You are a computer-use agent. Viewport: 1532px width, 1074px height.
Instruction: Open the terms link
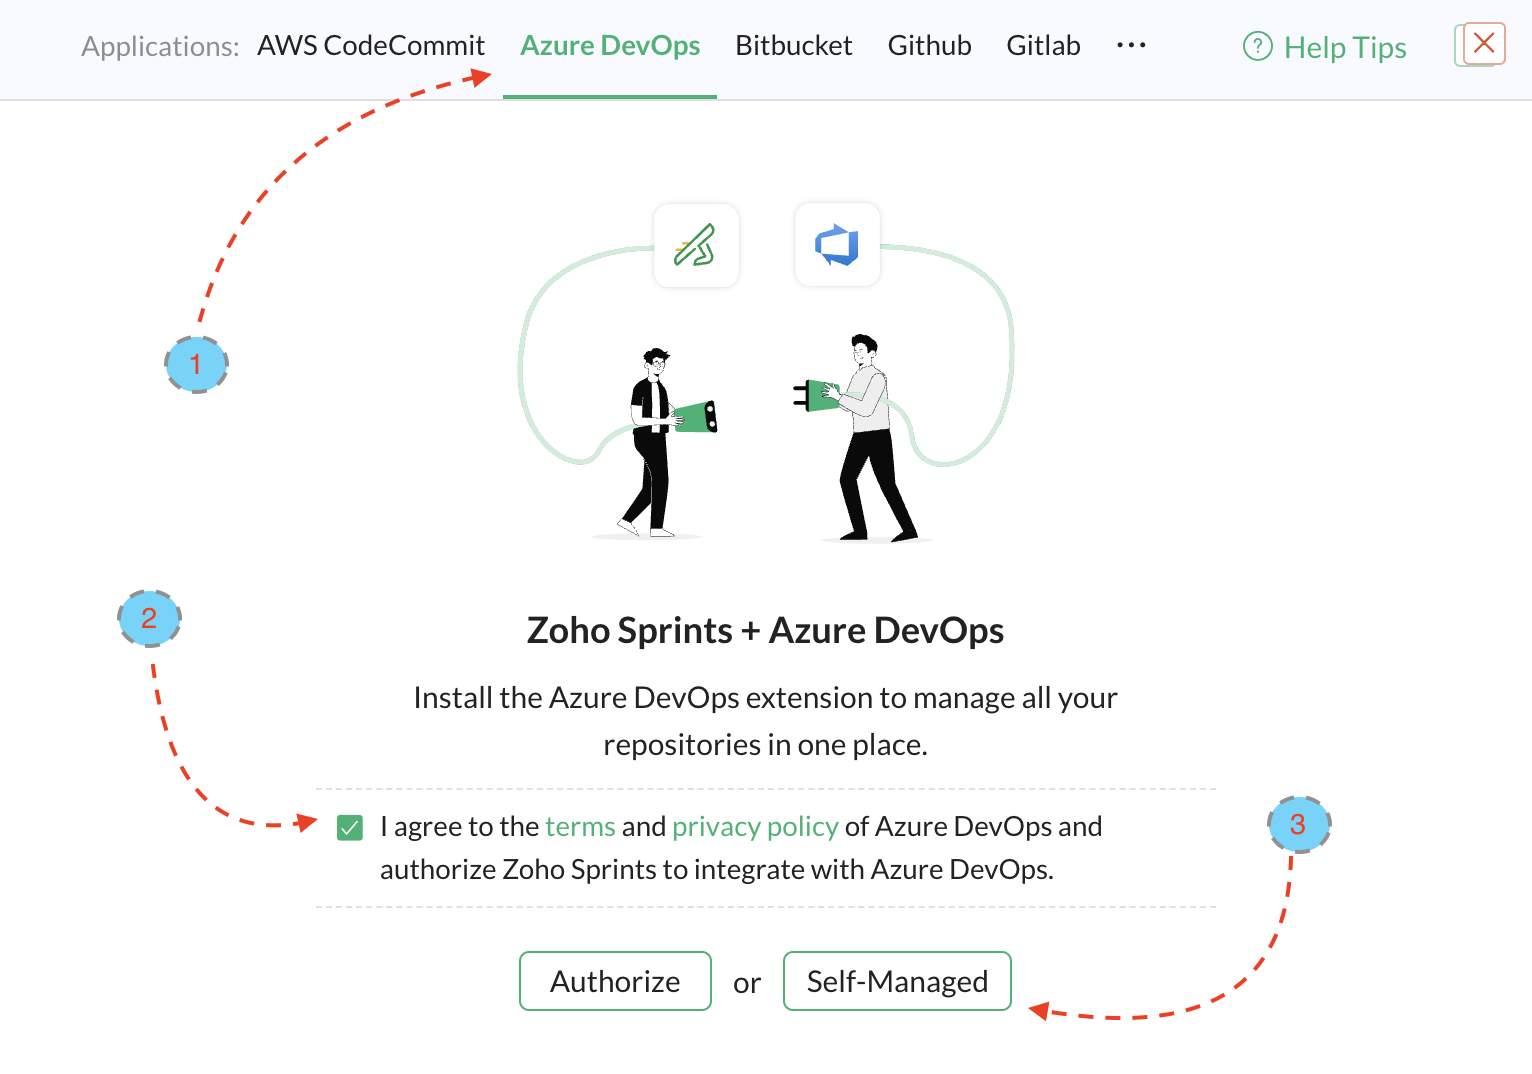[x=580, y=826]
